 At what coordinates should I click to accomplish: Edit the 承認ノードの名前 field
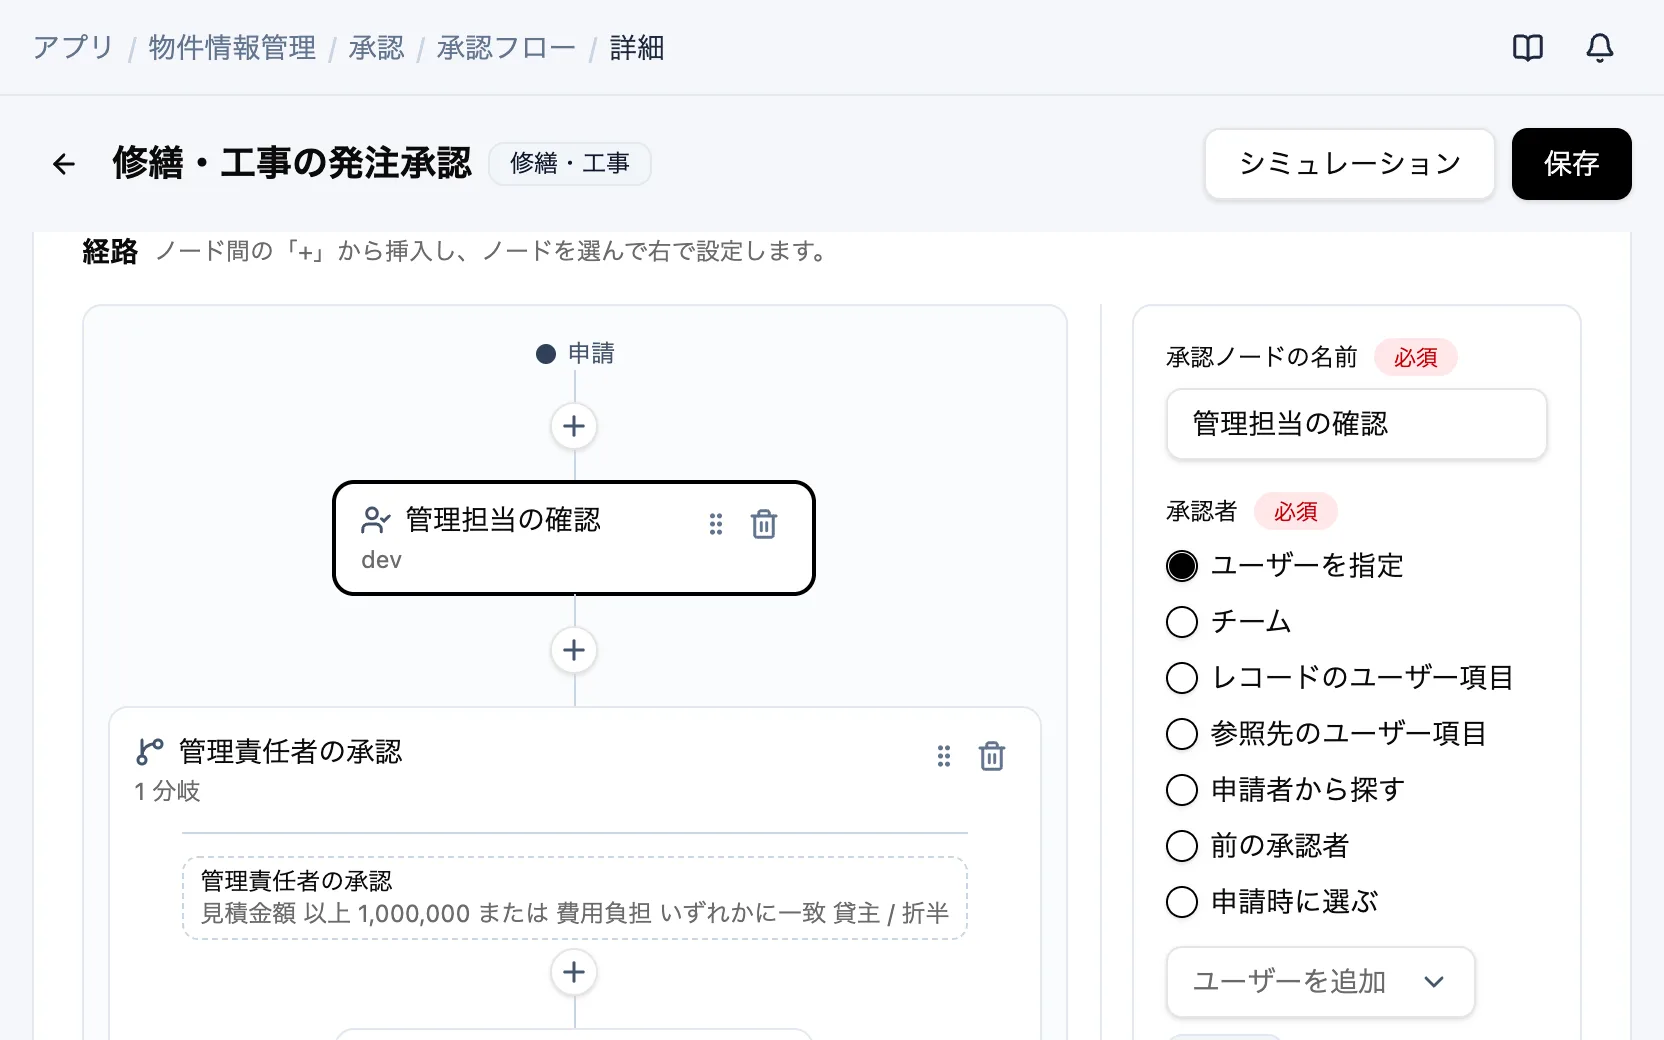(1357, 424)
